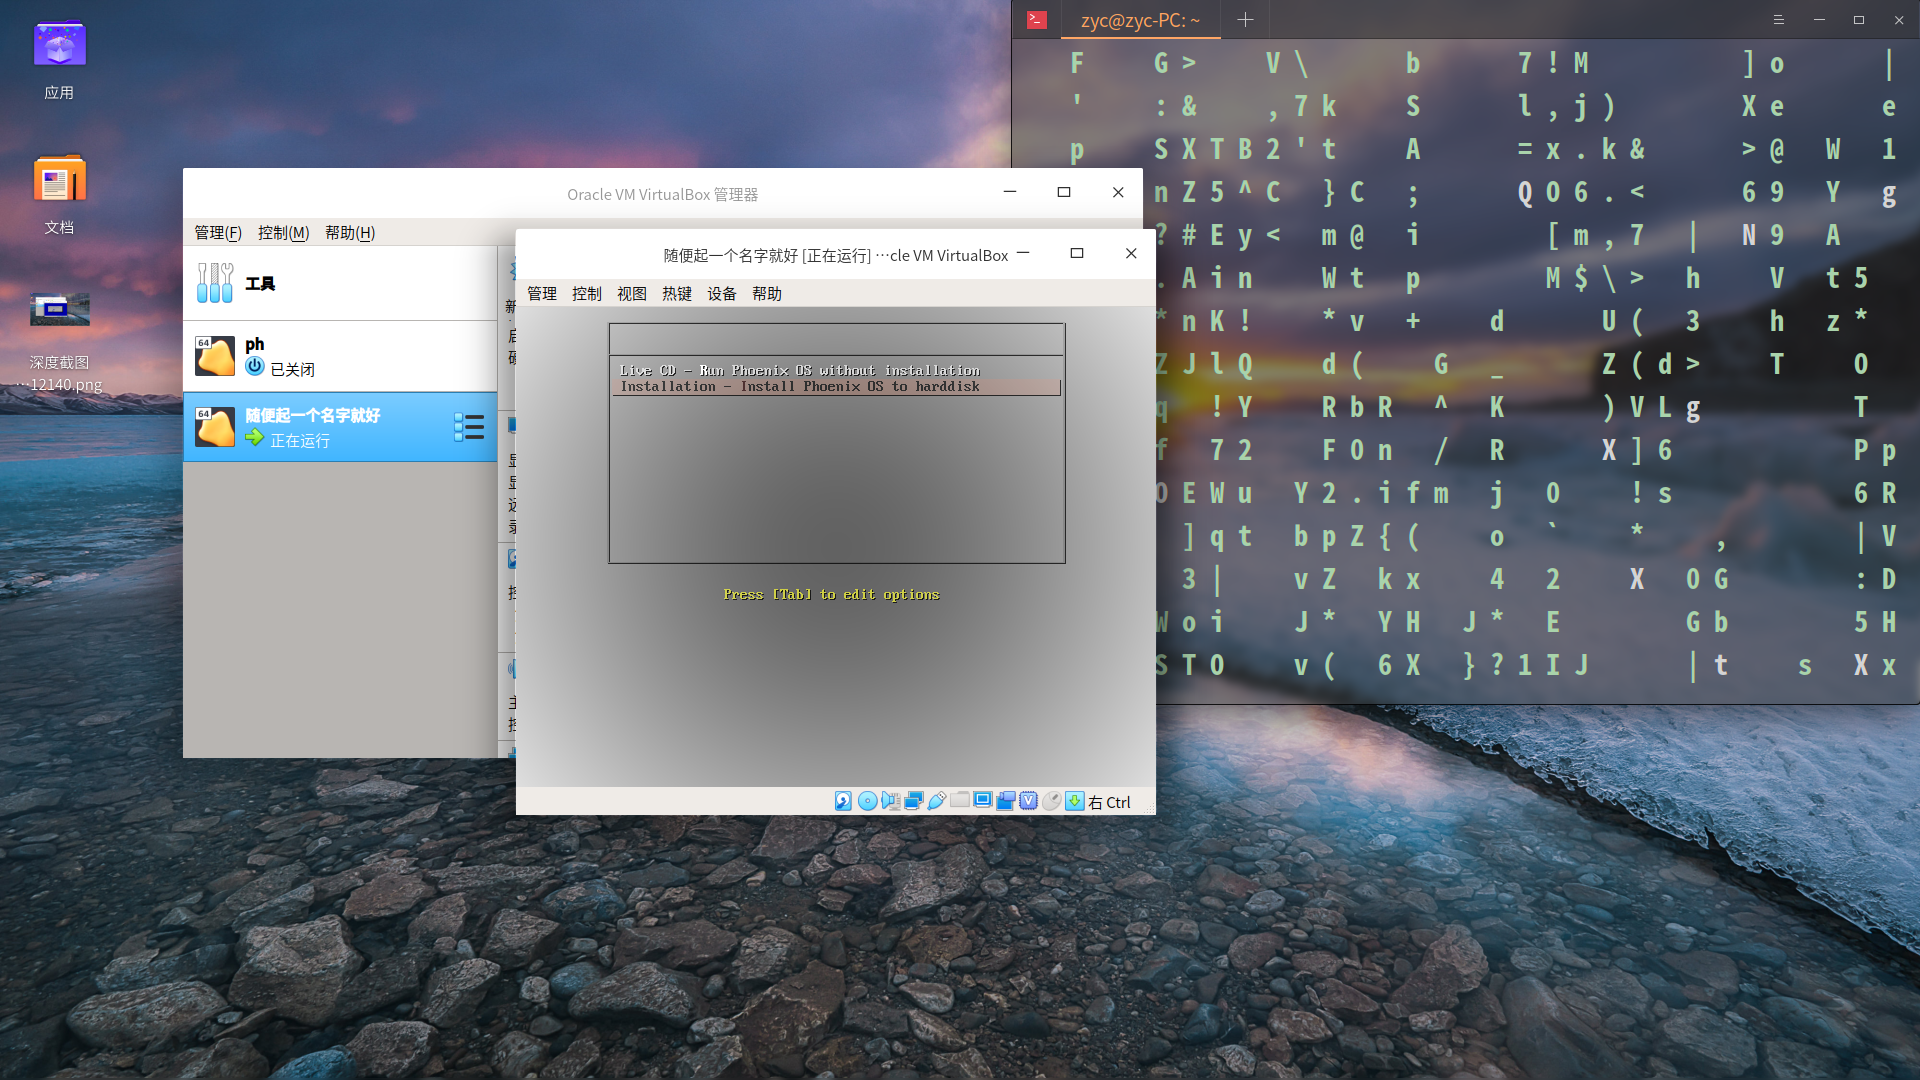This screenshot has height=1080, width=1920.
Task: Close the running VM window
Action: [x=1131, y=253]
